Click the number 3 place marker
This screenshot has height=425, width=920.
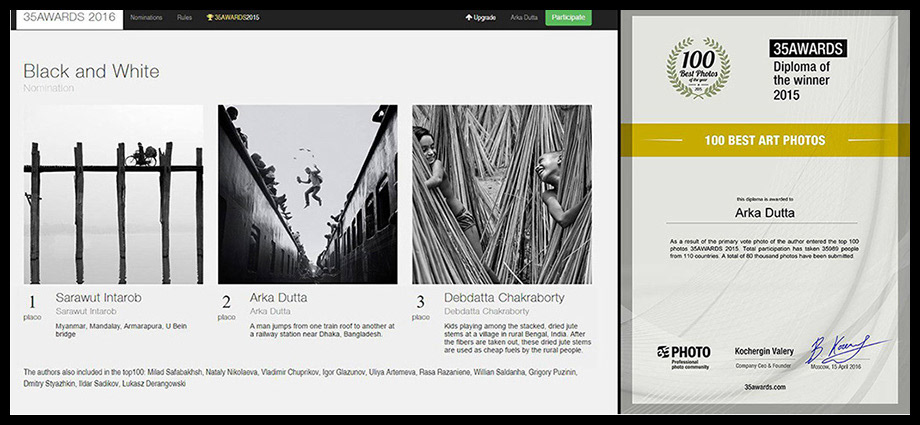[420, 302]
